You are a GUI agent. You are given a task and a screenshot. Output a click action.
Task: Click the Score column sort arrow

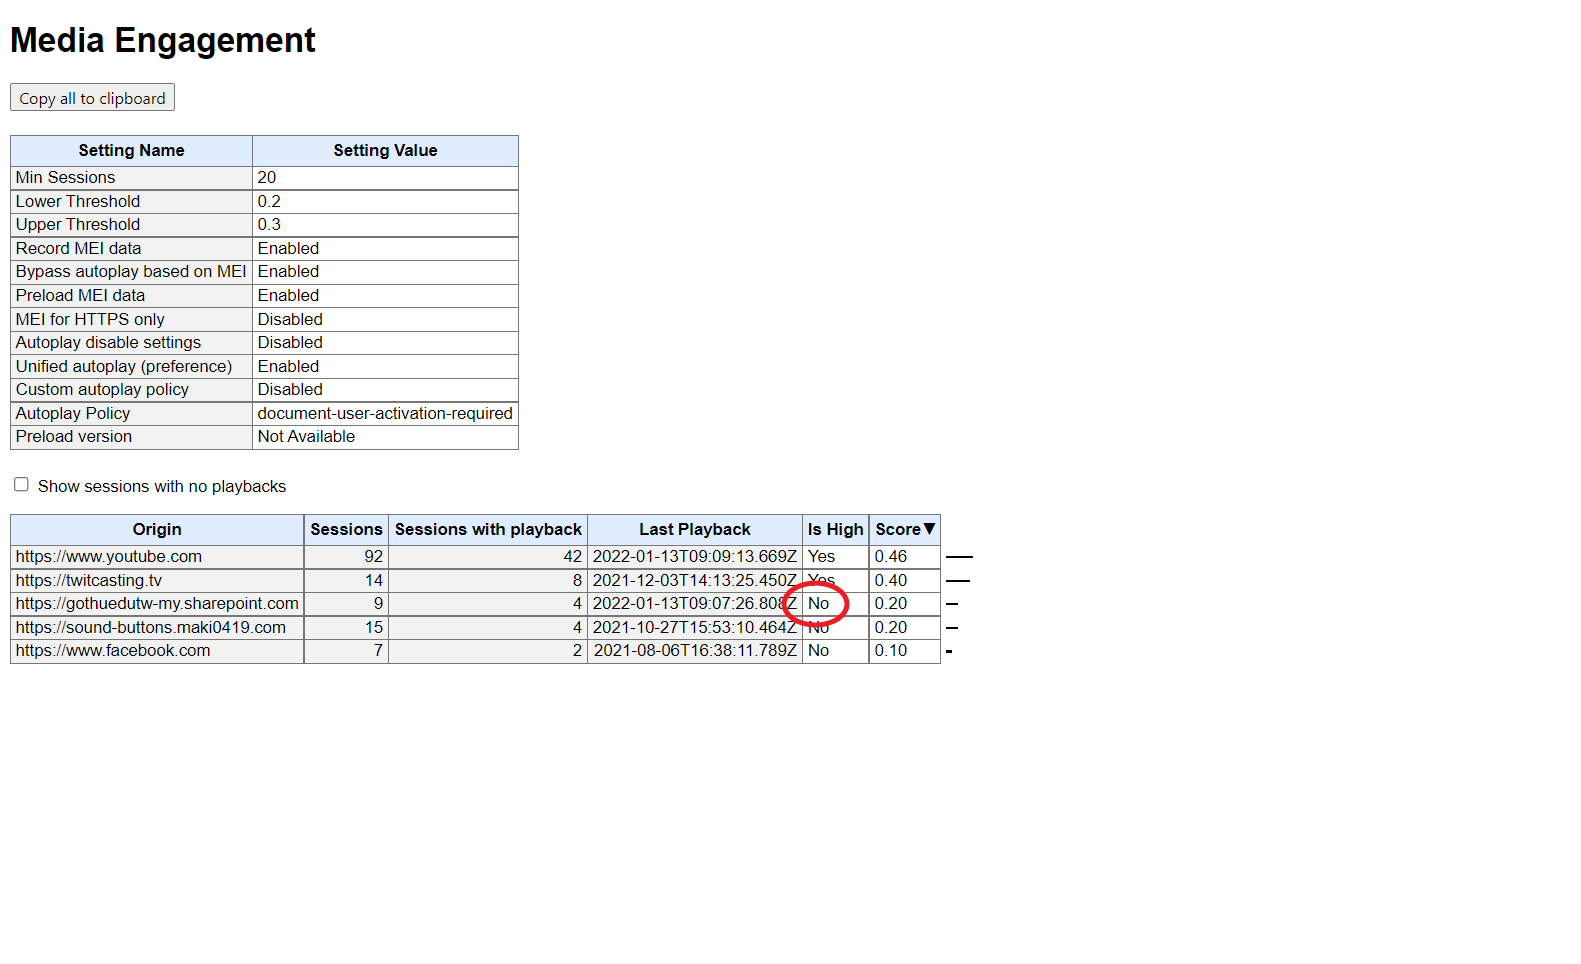tap(929, 529)
